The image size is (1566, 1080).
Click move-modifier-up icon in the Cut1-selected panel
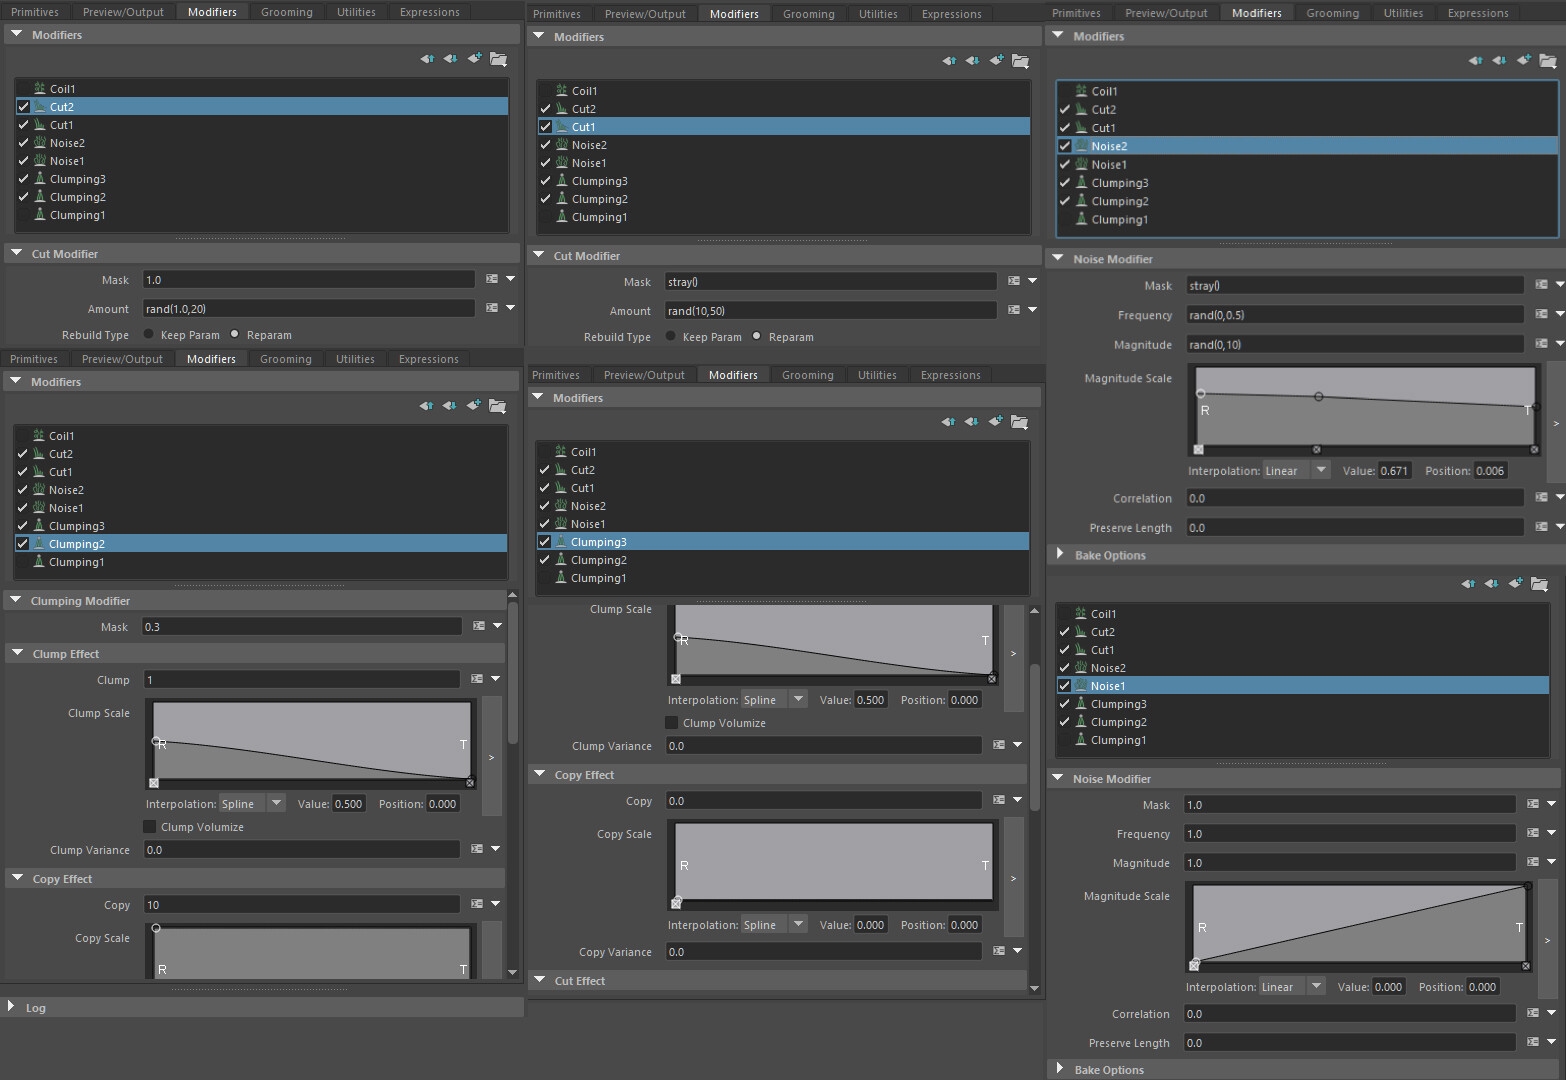(949, 61)
